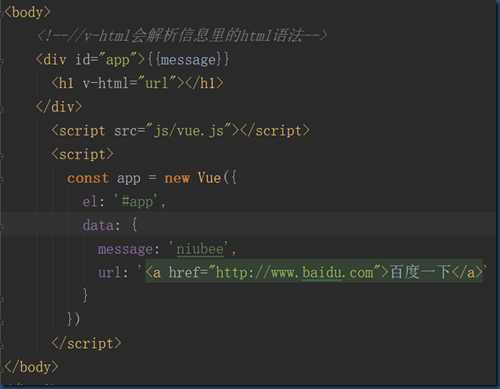Click the 百度一下 link text

point(421,272)
